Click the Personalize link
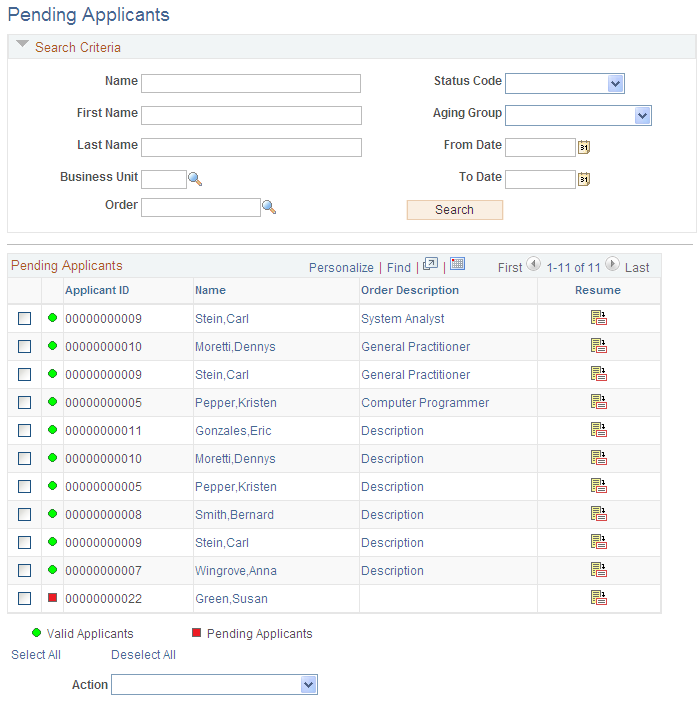The width and height of the screenshot is (698, 701). point(341,267)
